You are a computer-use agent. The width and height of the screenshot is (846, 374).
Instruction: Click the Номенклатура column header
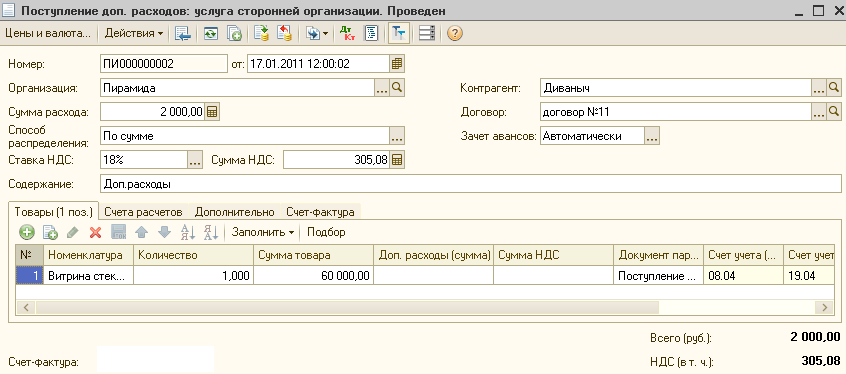coord(89,256)
